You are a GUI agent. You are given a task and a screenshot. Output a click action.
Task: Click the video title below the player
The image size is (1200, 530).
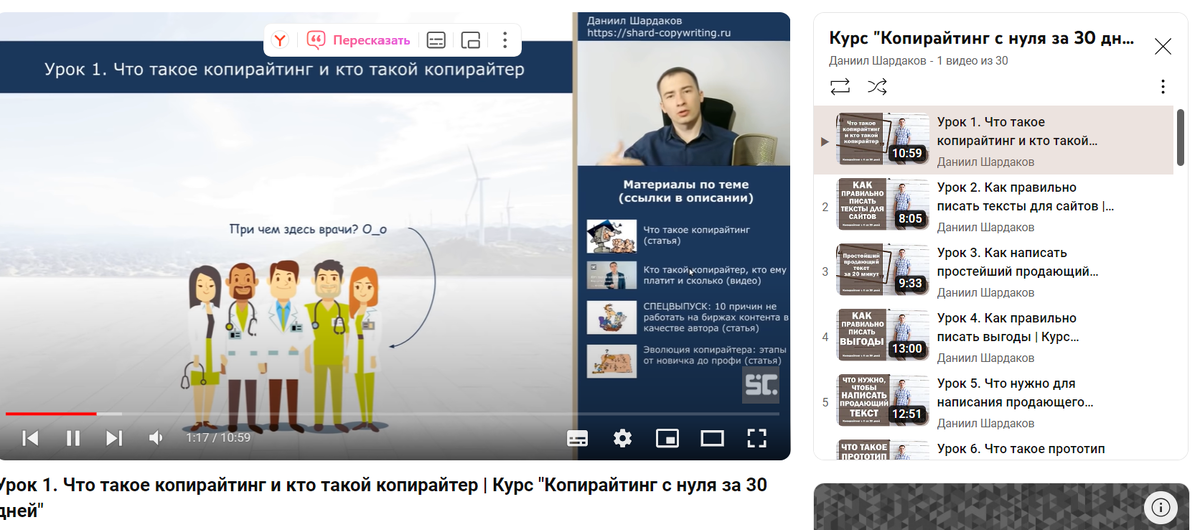(383, 498)
